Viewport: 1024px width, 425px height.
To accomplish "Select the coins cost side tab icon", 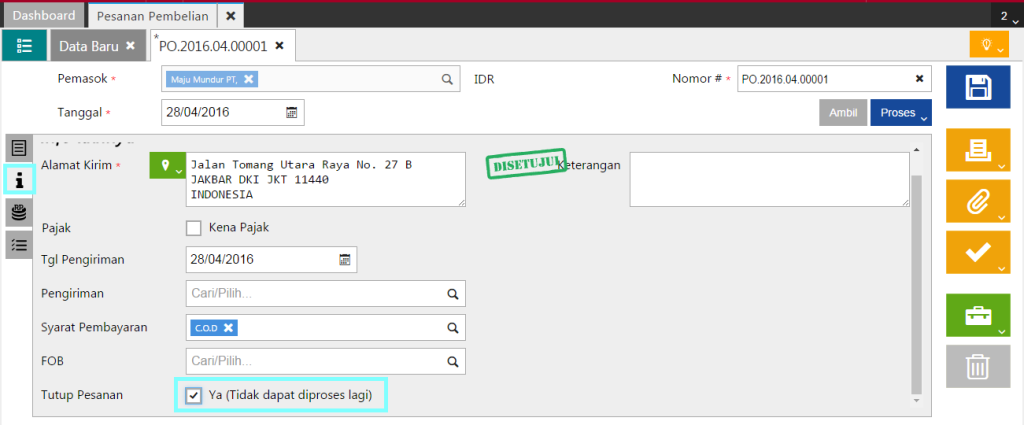I will [x=19, y=212].
